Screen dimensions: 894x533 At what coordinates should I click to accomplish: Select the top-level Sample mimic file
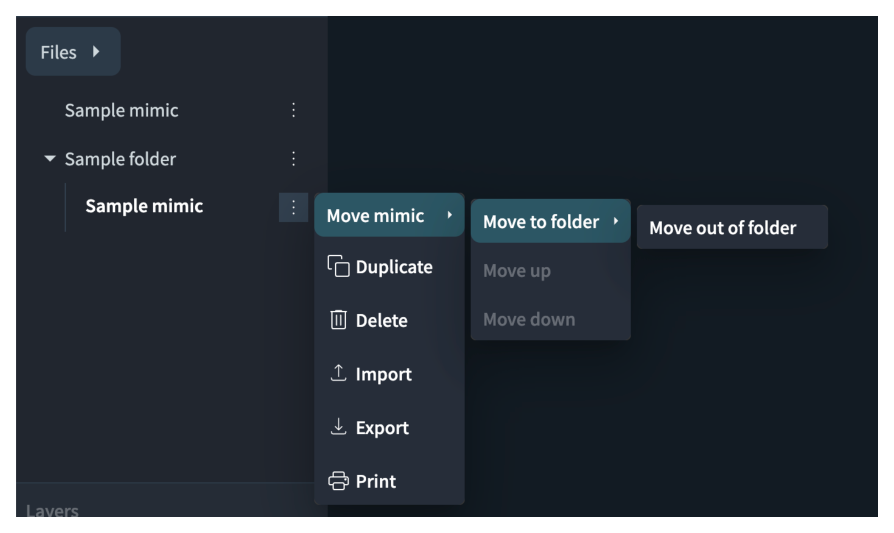tap(121, 110)
